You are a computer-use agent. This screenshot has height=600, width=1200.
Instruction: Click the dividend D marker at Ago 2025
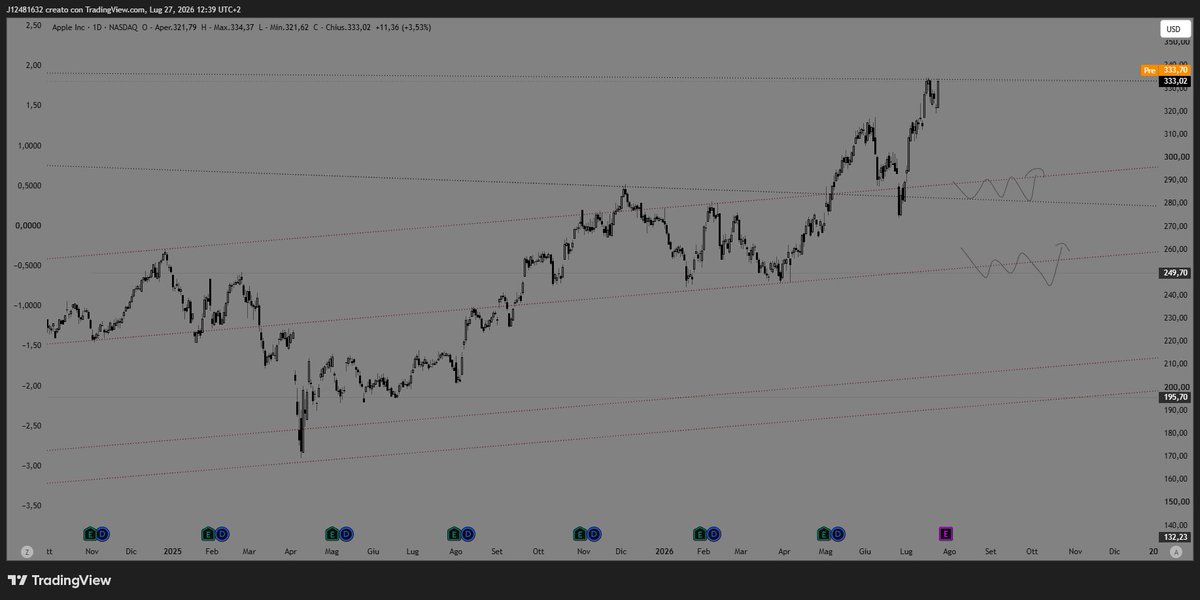click(x=467, y=532)
